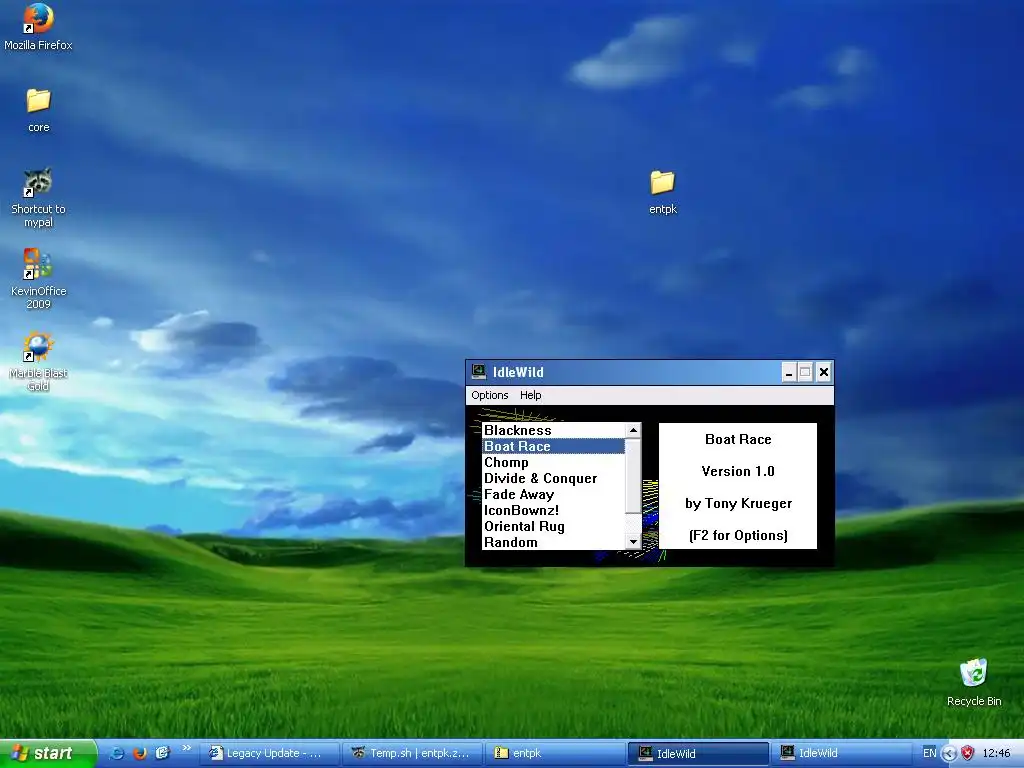1024x768 pixels.
Task: Select the core folder on desktop
Action: pos(39,110)
